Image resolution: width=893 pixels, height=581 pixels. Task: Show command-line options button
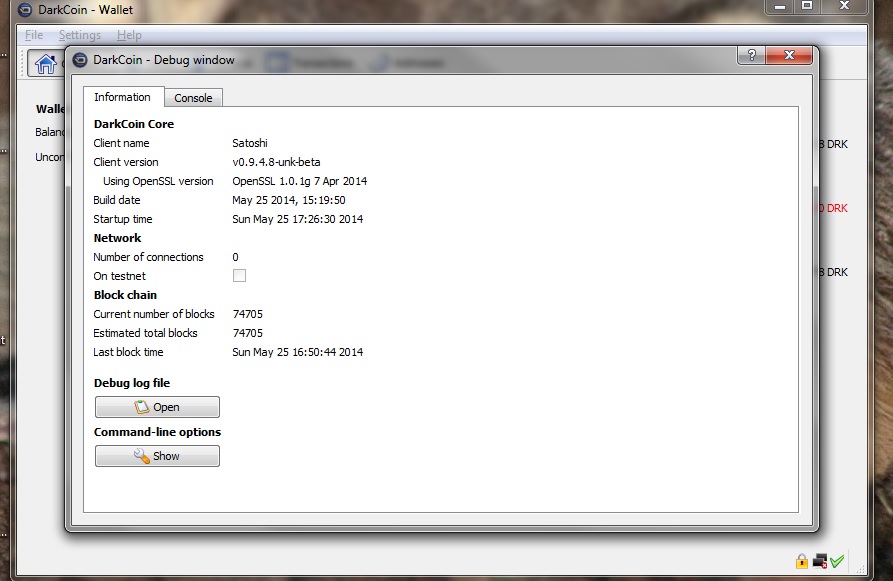tap(157, 456)
